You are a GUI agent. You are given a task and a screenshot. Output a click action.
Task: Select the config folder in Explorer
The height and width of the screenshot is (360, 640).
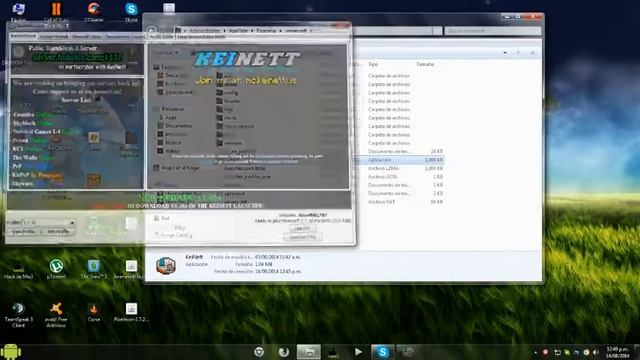(227, 93)
